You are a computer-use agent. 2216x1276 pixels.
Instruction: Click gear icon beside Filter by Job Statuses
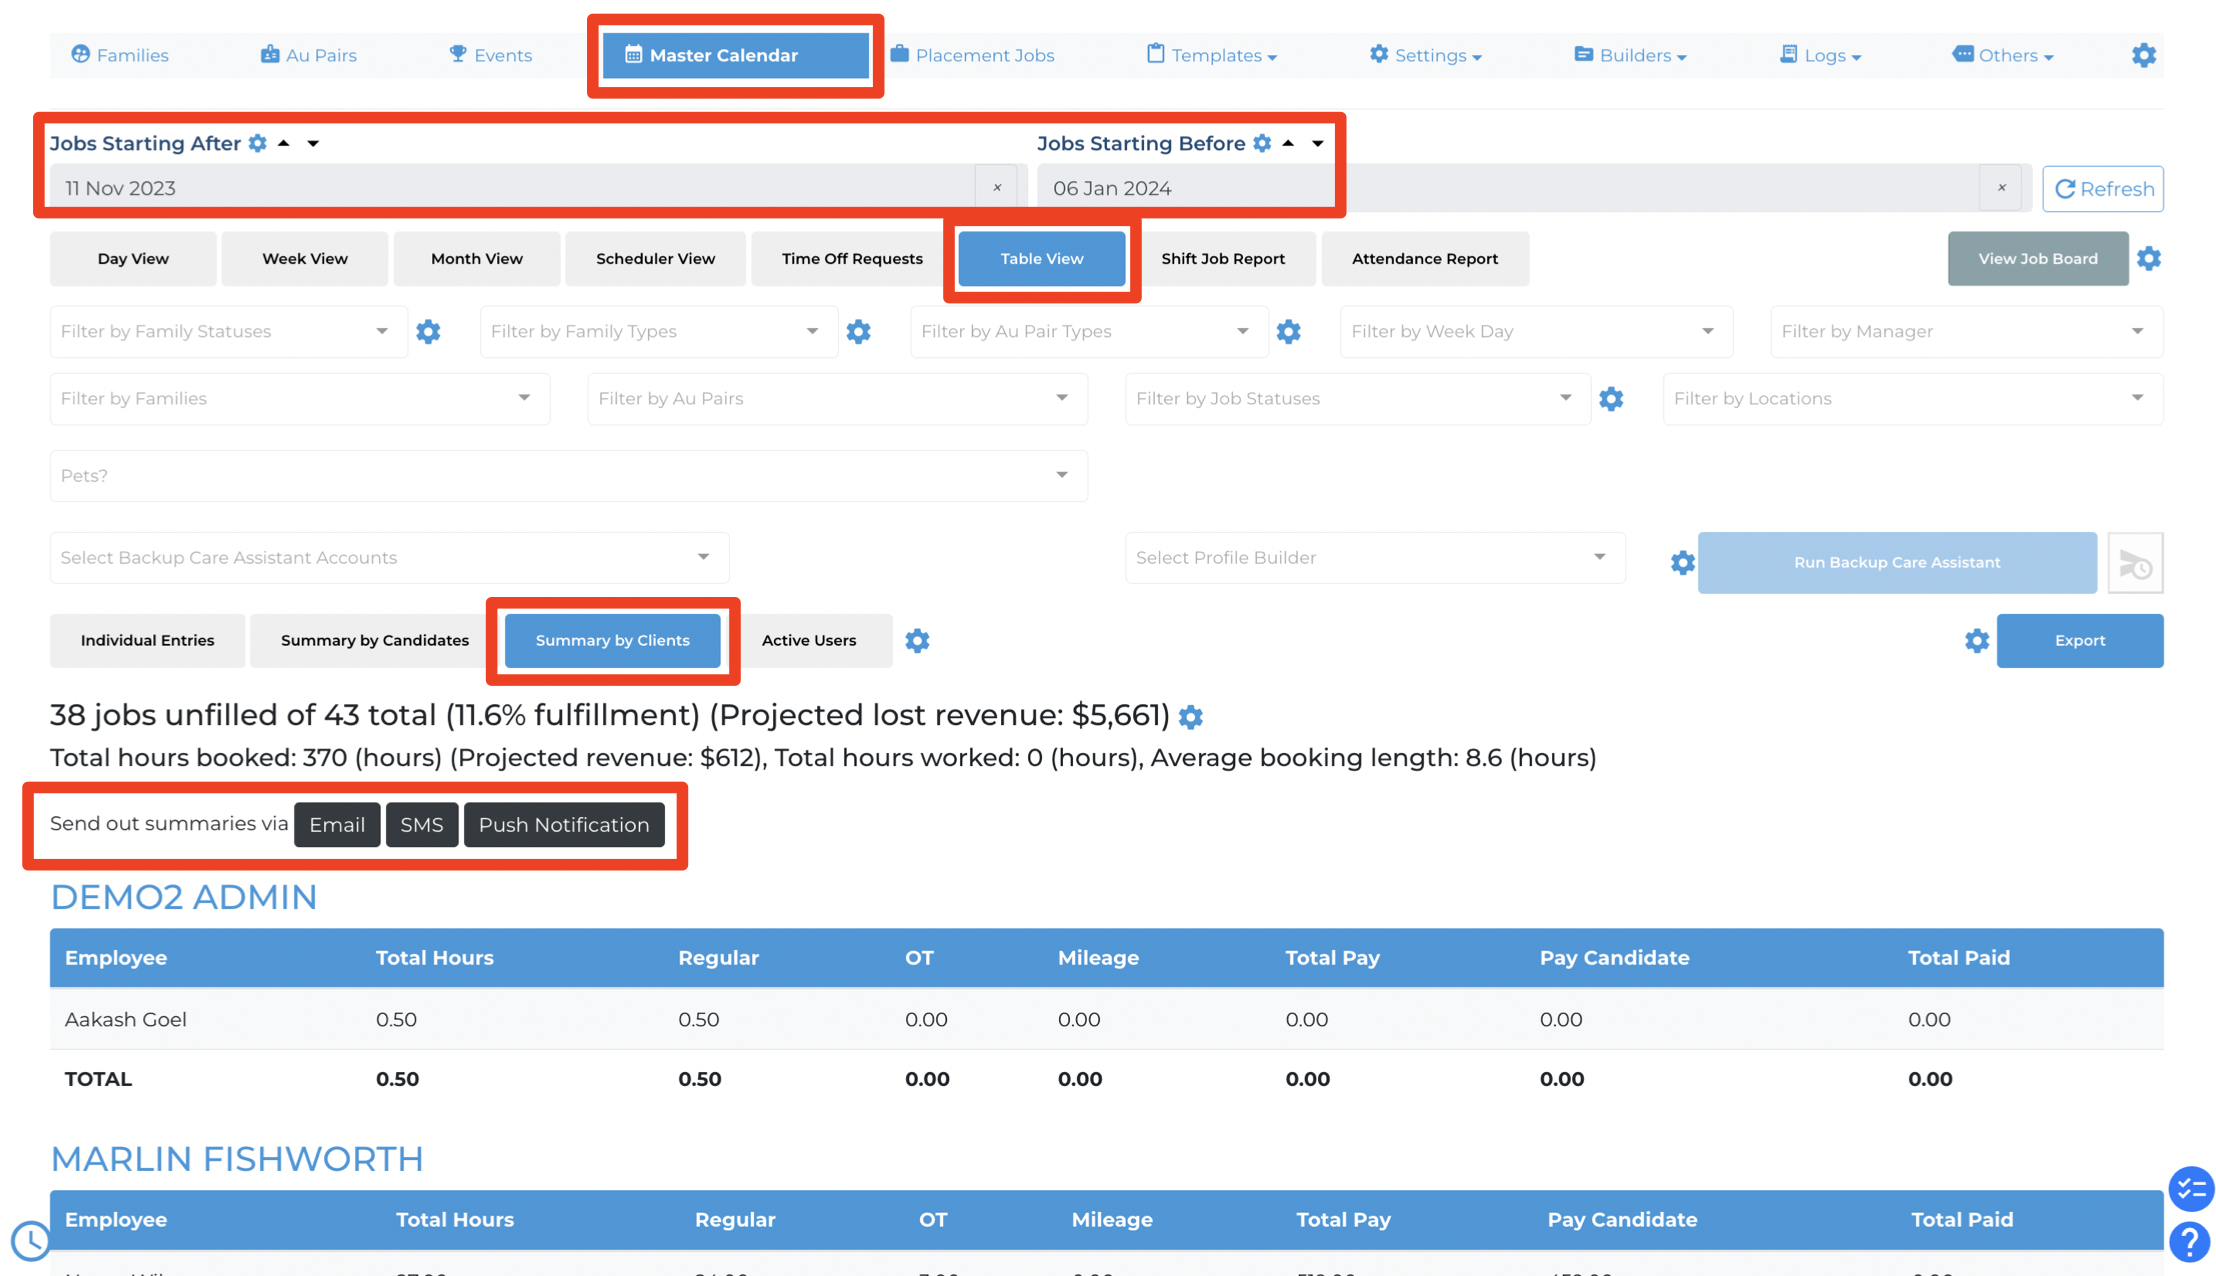[x=1611, y=399]
